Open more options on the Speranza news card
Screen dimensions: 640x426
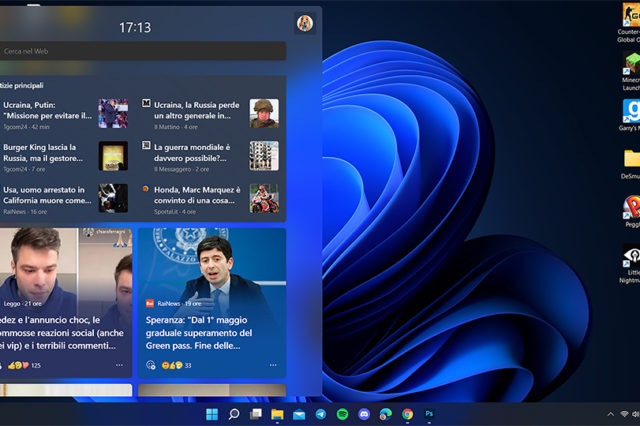[x=272, y=365]
